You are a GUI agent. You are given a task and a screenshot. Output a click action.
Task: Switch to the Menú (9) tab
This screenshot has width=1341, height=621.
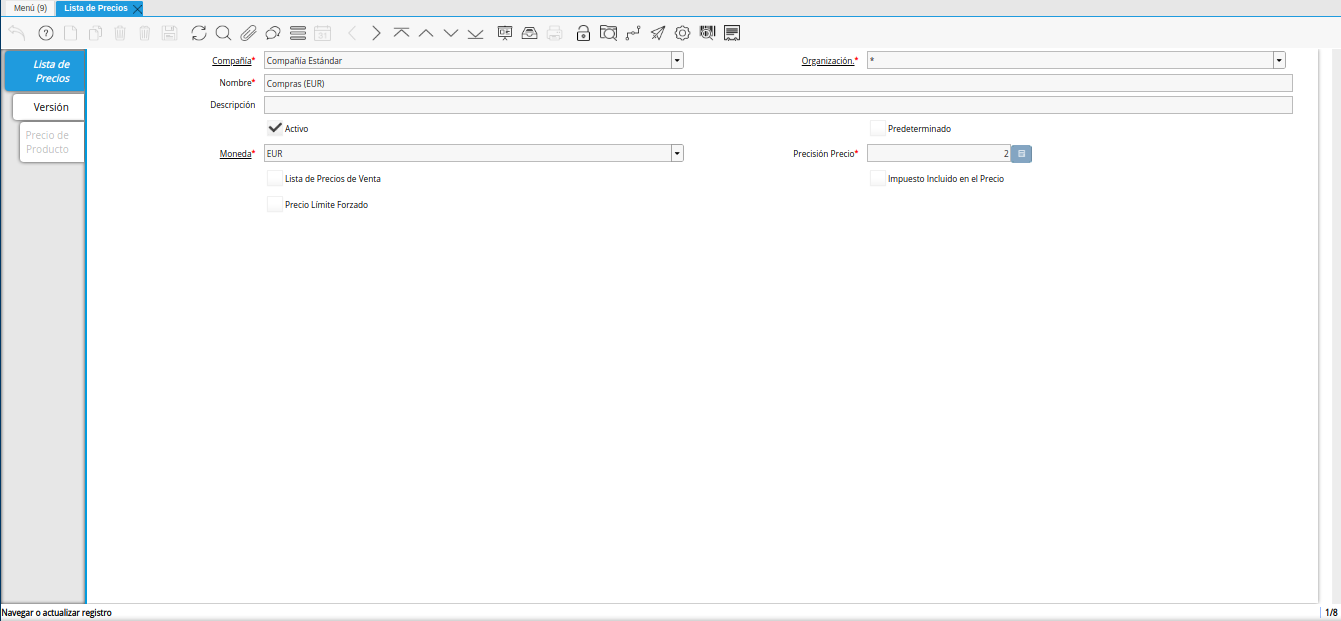30,8
